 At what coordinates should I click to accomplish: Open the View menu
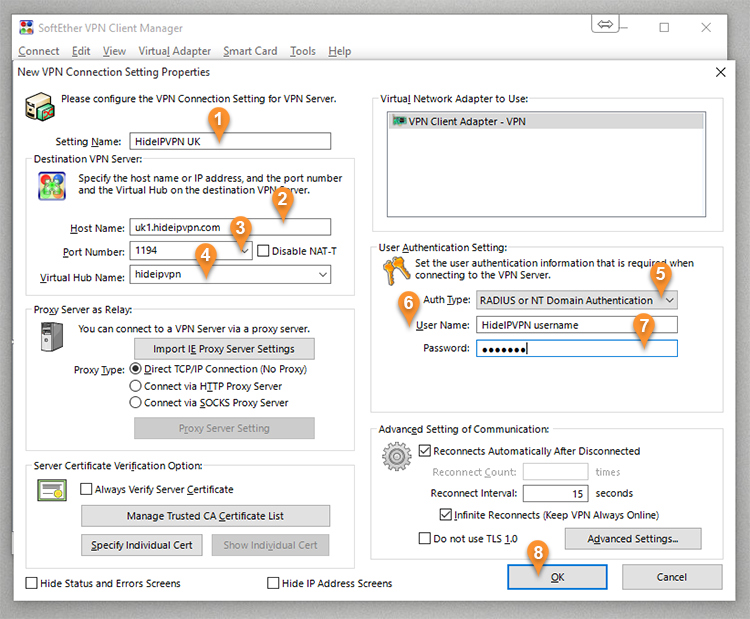114,51
